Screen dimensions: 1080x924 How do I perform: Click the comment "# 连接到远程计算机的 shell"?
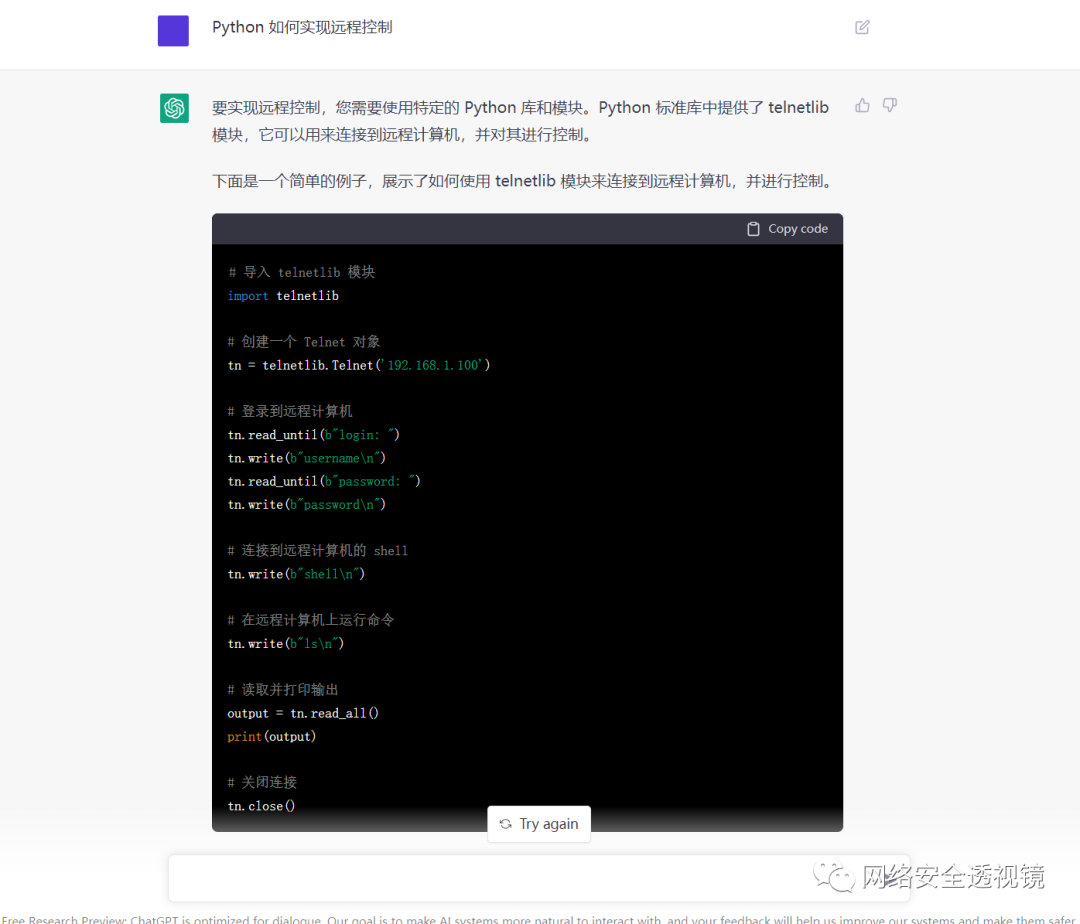[318, 551]
